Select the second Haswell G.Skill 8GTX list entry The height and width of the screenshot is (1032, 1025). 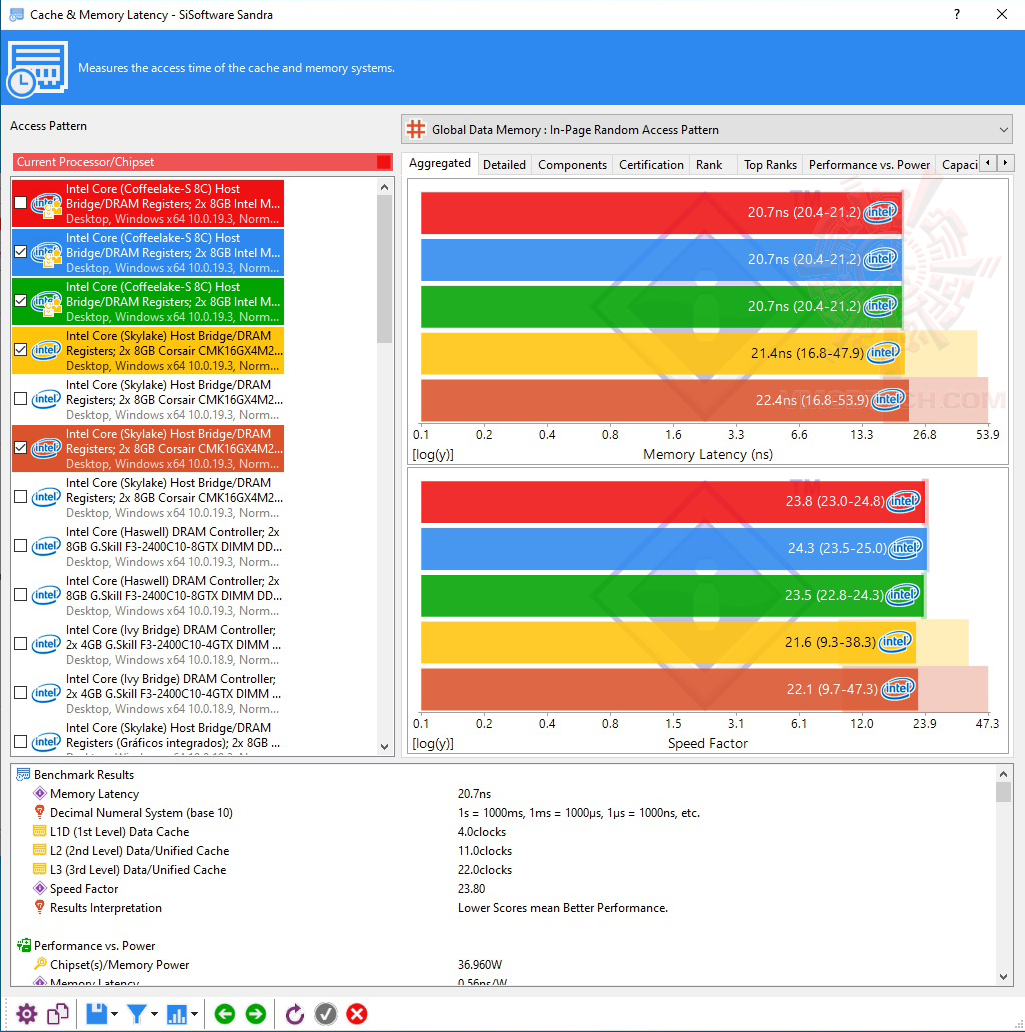148,595
